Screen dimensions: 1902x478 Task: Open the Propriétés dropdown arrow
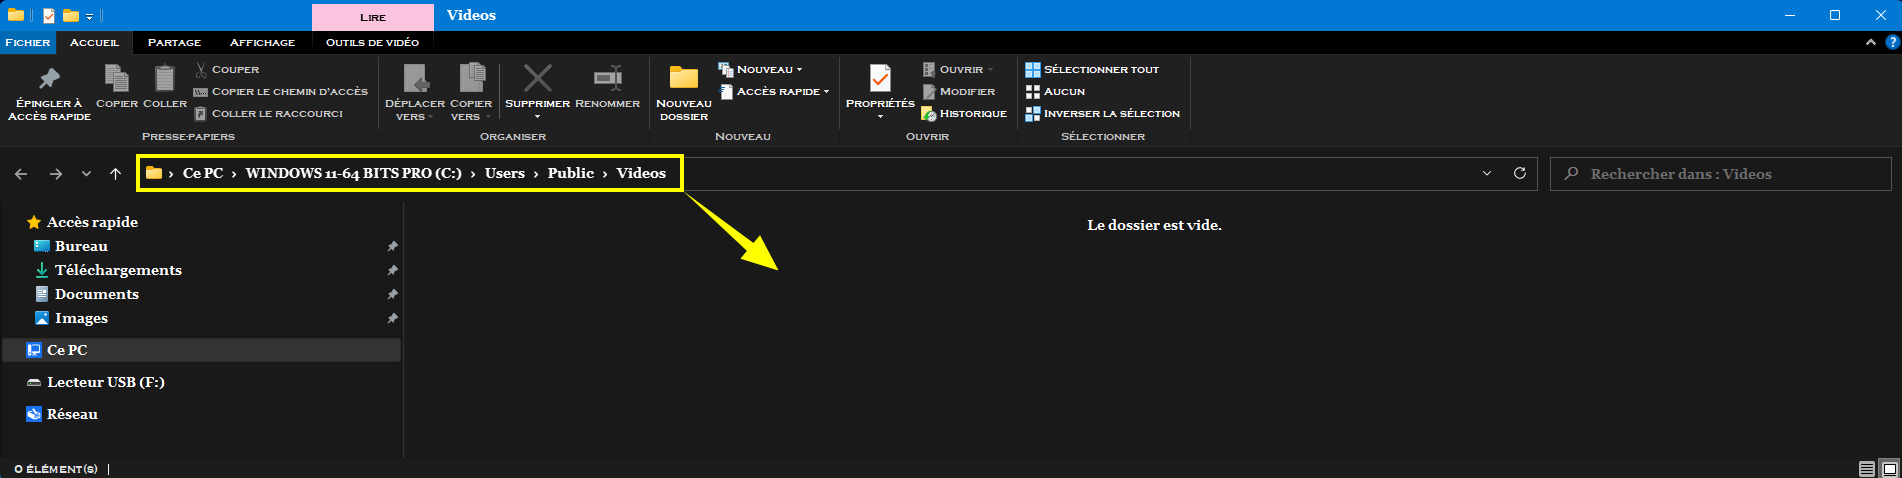click(x=880, y=116)
